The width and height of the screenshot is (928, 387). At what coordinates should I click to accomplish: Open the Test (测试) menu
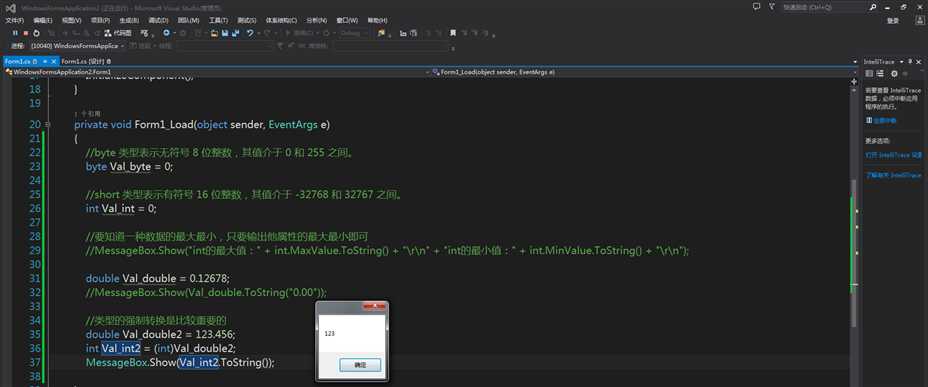pos(247,20)
